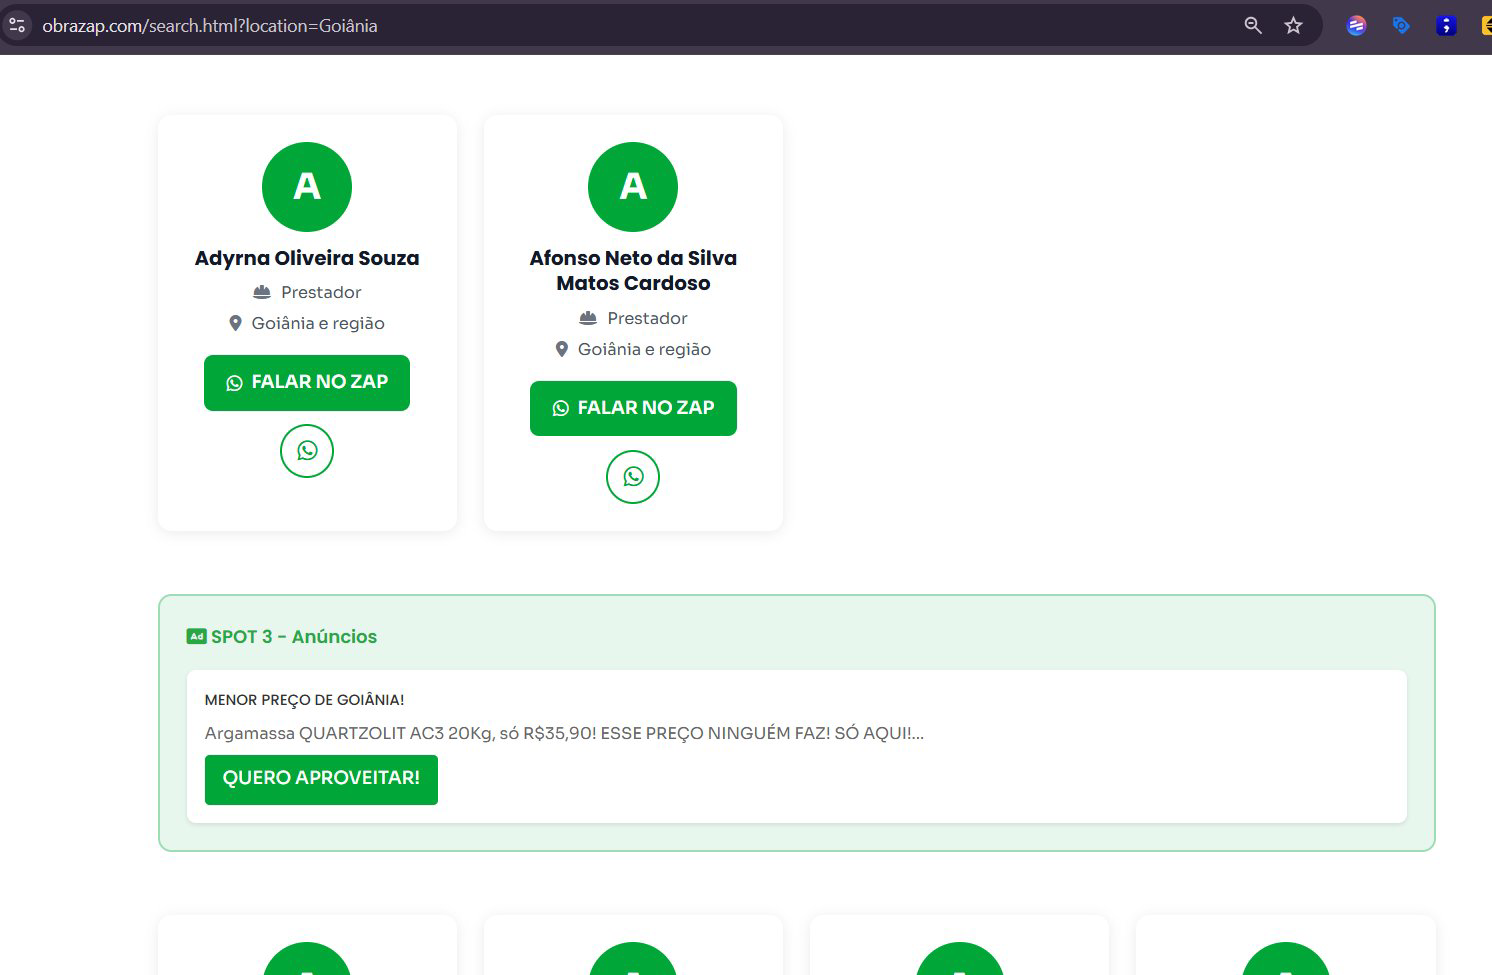Image resolution: width=1492 pixels, height=975 pixels.
Task: Open the blue tag browser extension icon
Action: pos(1401,26)
